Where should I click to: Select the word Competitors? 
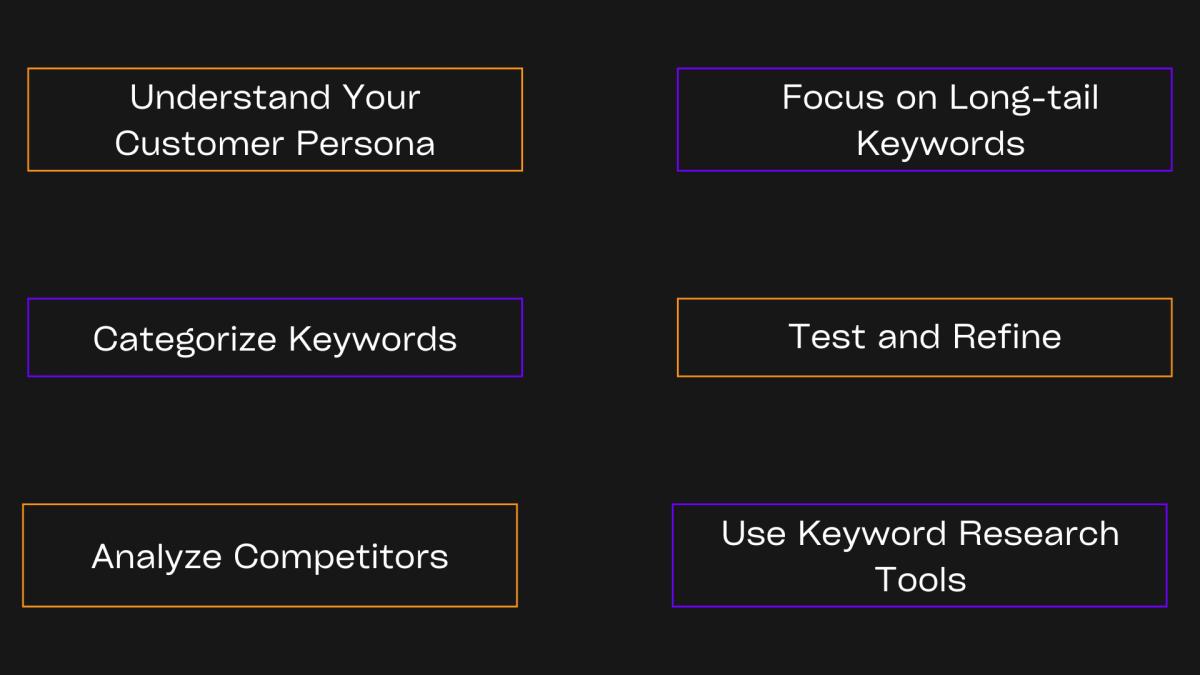click(341, 556)
